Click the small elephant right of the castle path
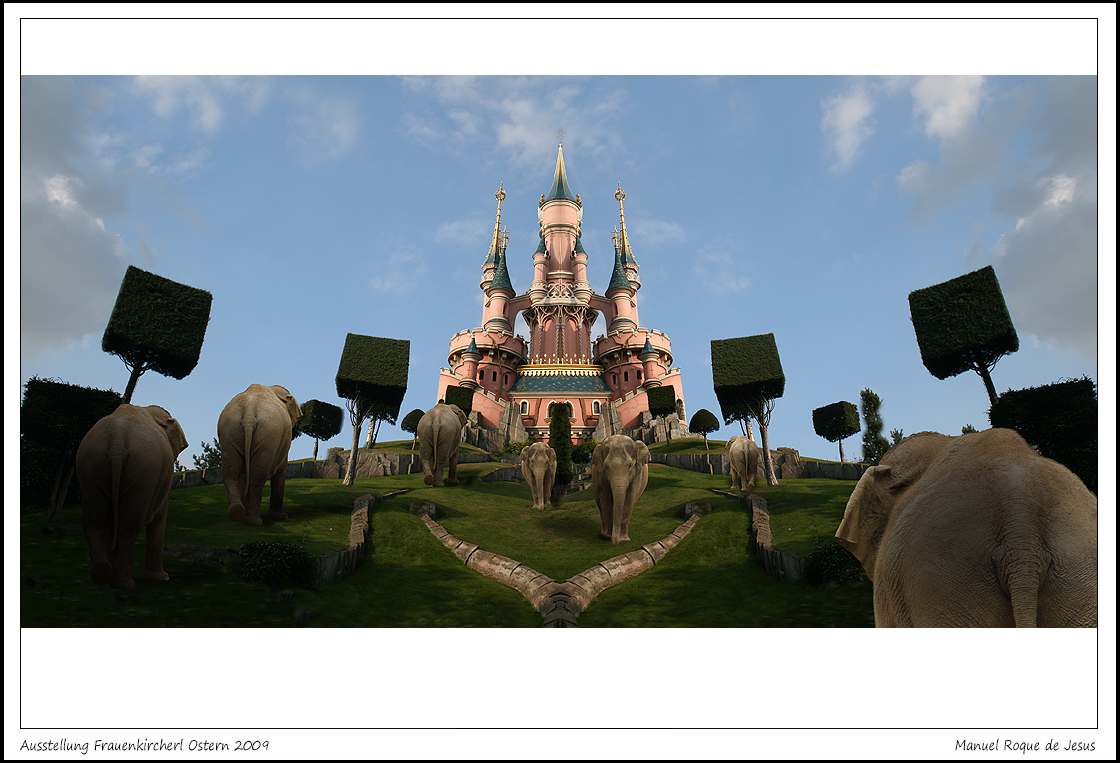The image size is (1120, 763). click(743, 461)
